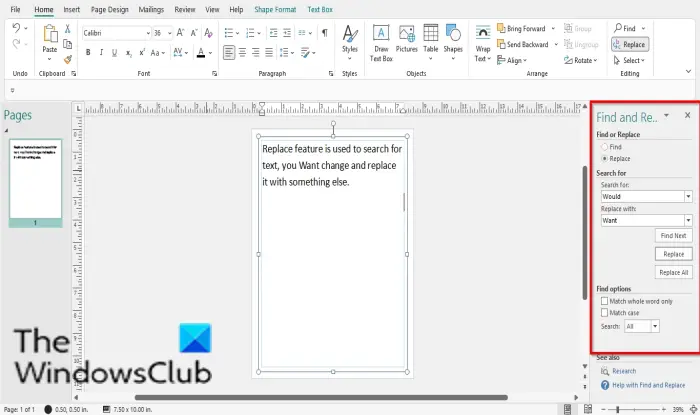Collapse the ribbon with the chevron
This screenshot has width=700, height=415.
click(x=688, y=71)
